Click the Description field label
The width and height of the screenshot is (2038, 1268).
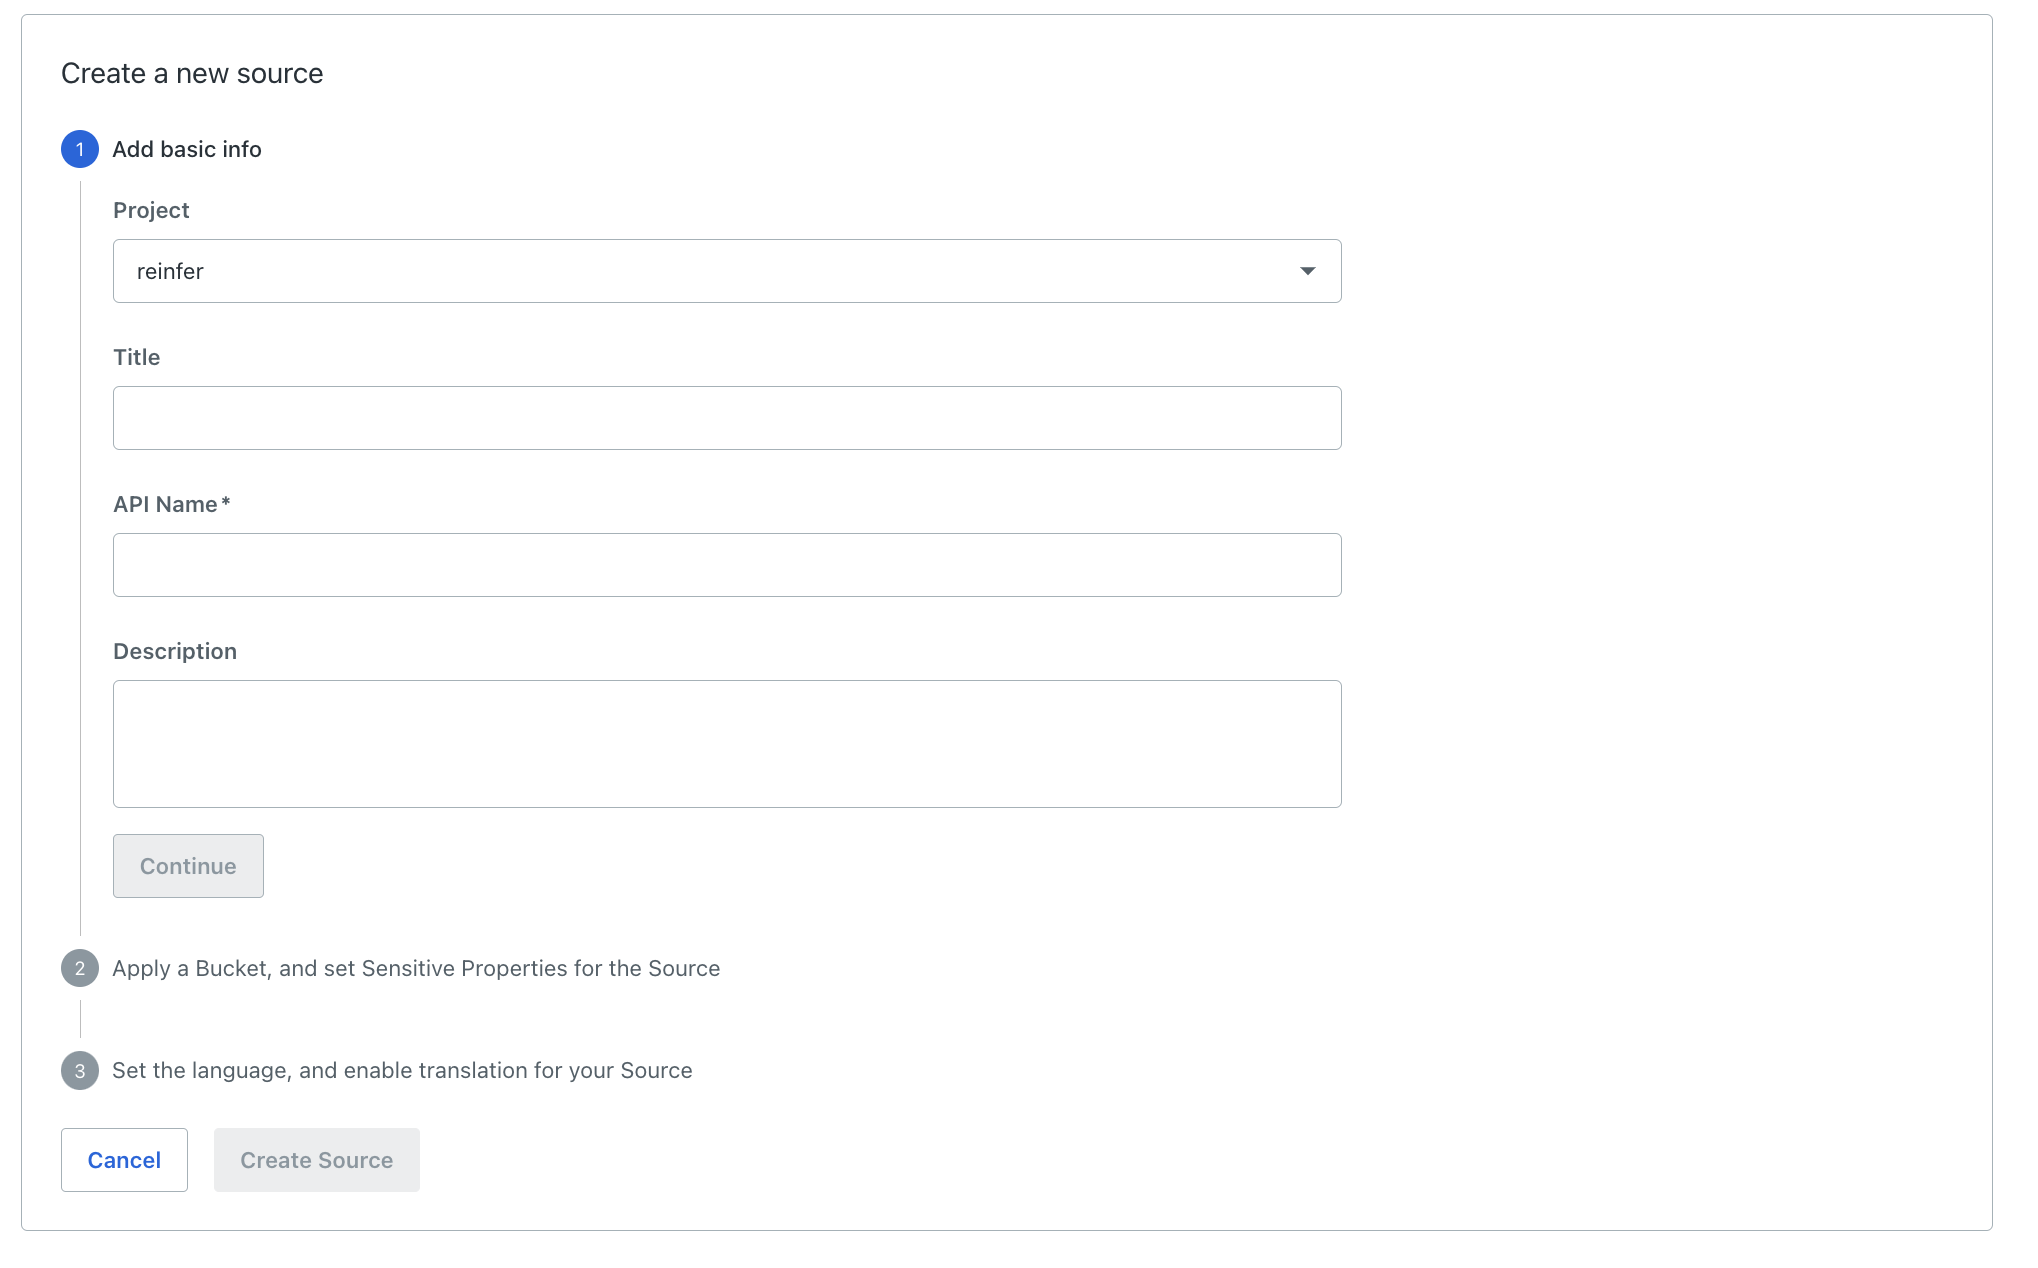[175, 651]
